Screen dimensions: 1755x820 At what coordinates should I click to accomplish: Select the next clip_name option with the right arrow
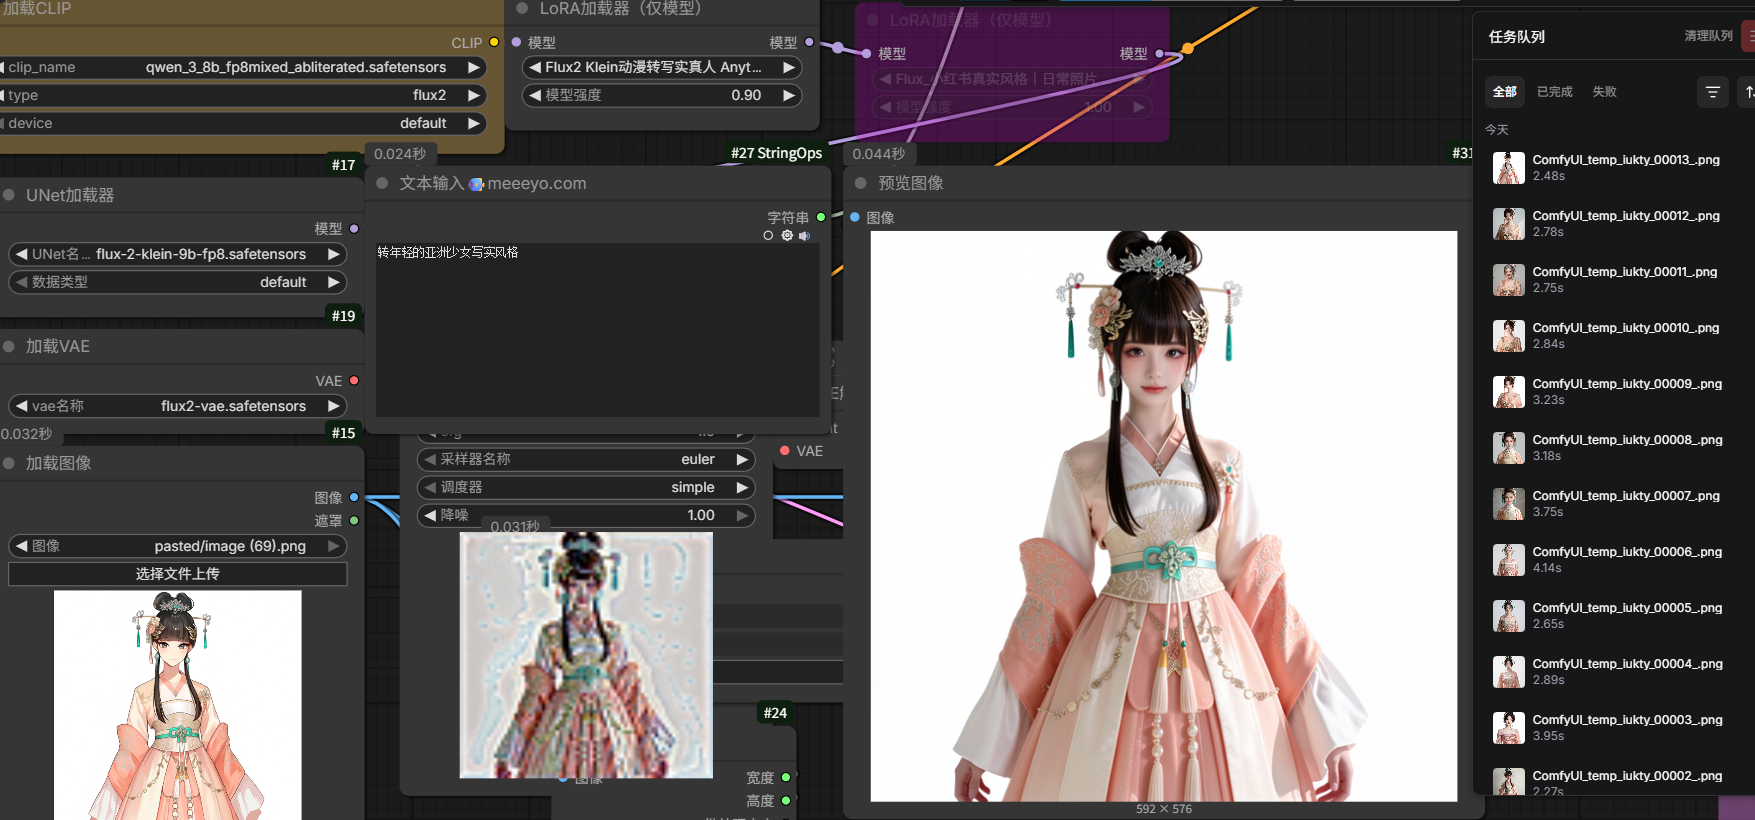tap(474, 67)
